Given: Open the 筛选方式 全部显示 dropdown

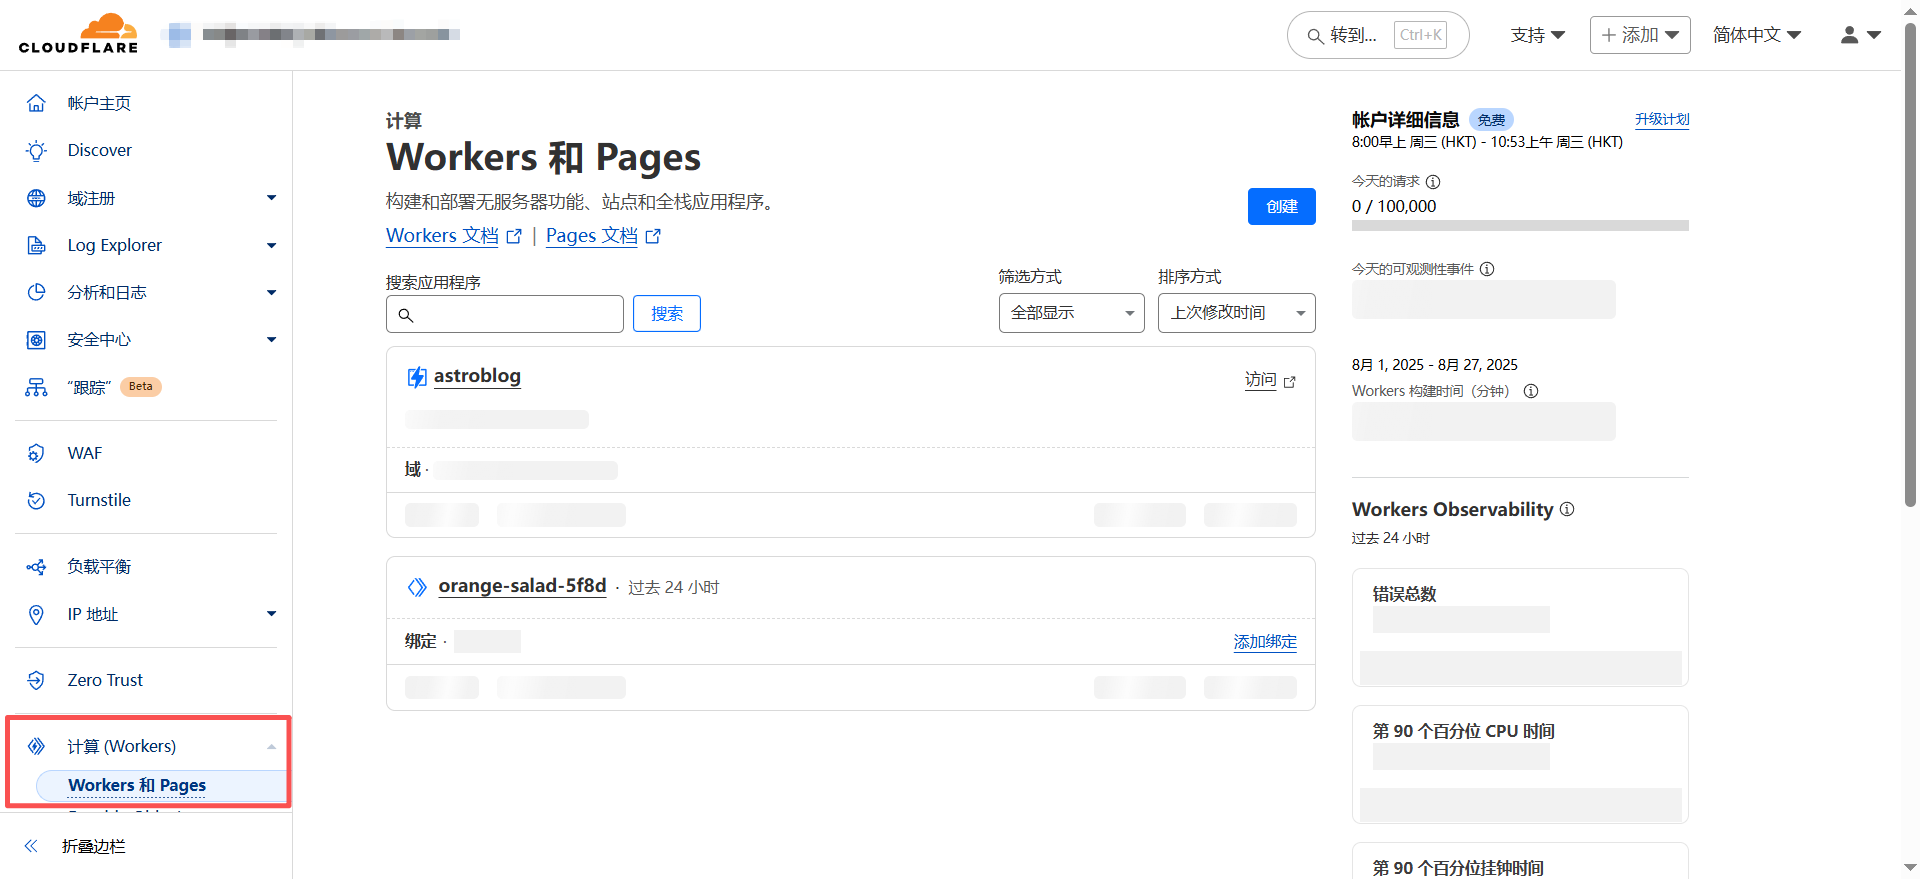Looking at the screenshot, I should [x=1071, y=313].
